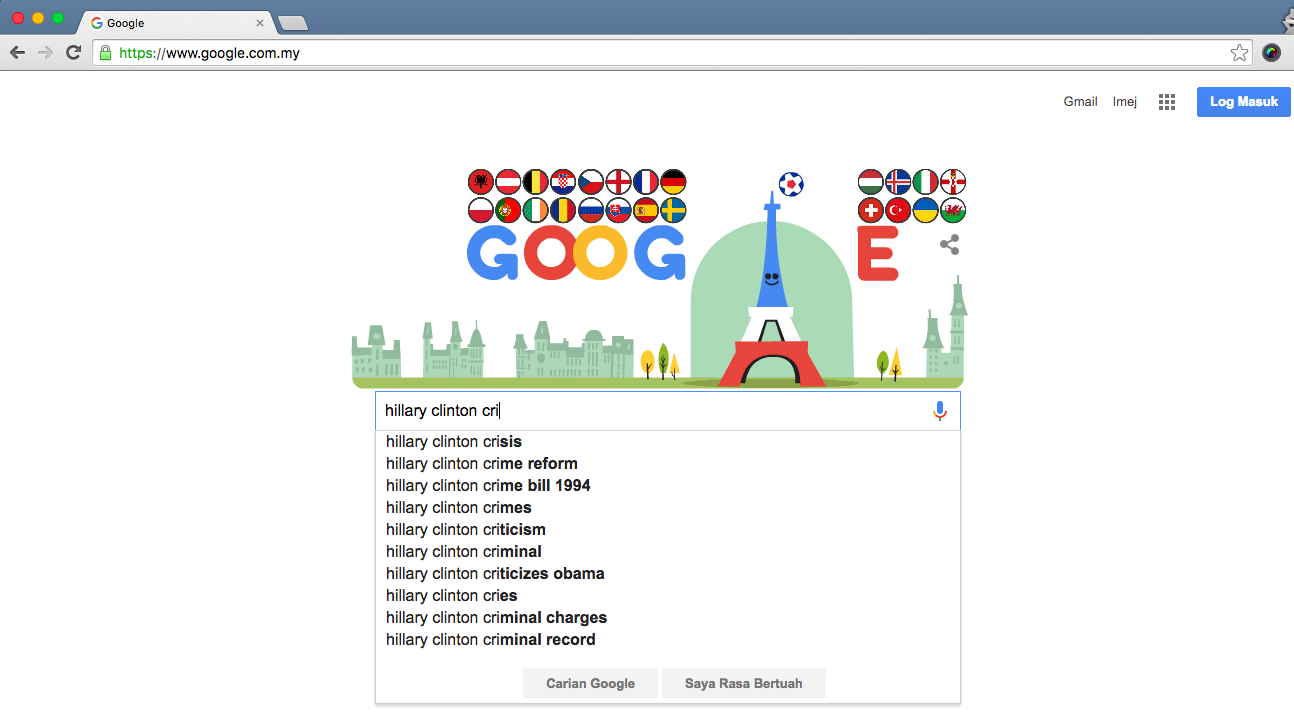This screenshot has height=714, width=1294.
Task: Select suggestion 'hillary clinton crisis'
Action: tap(668, 442)
